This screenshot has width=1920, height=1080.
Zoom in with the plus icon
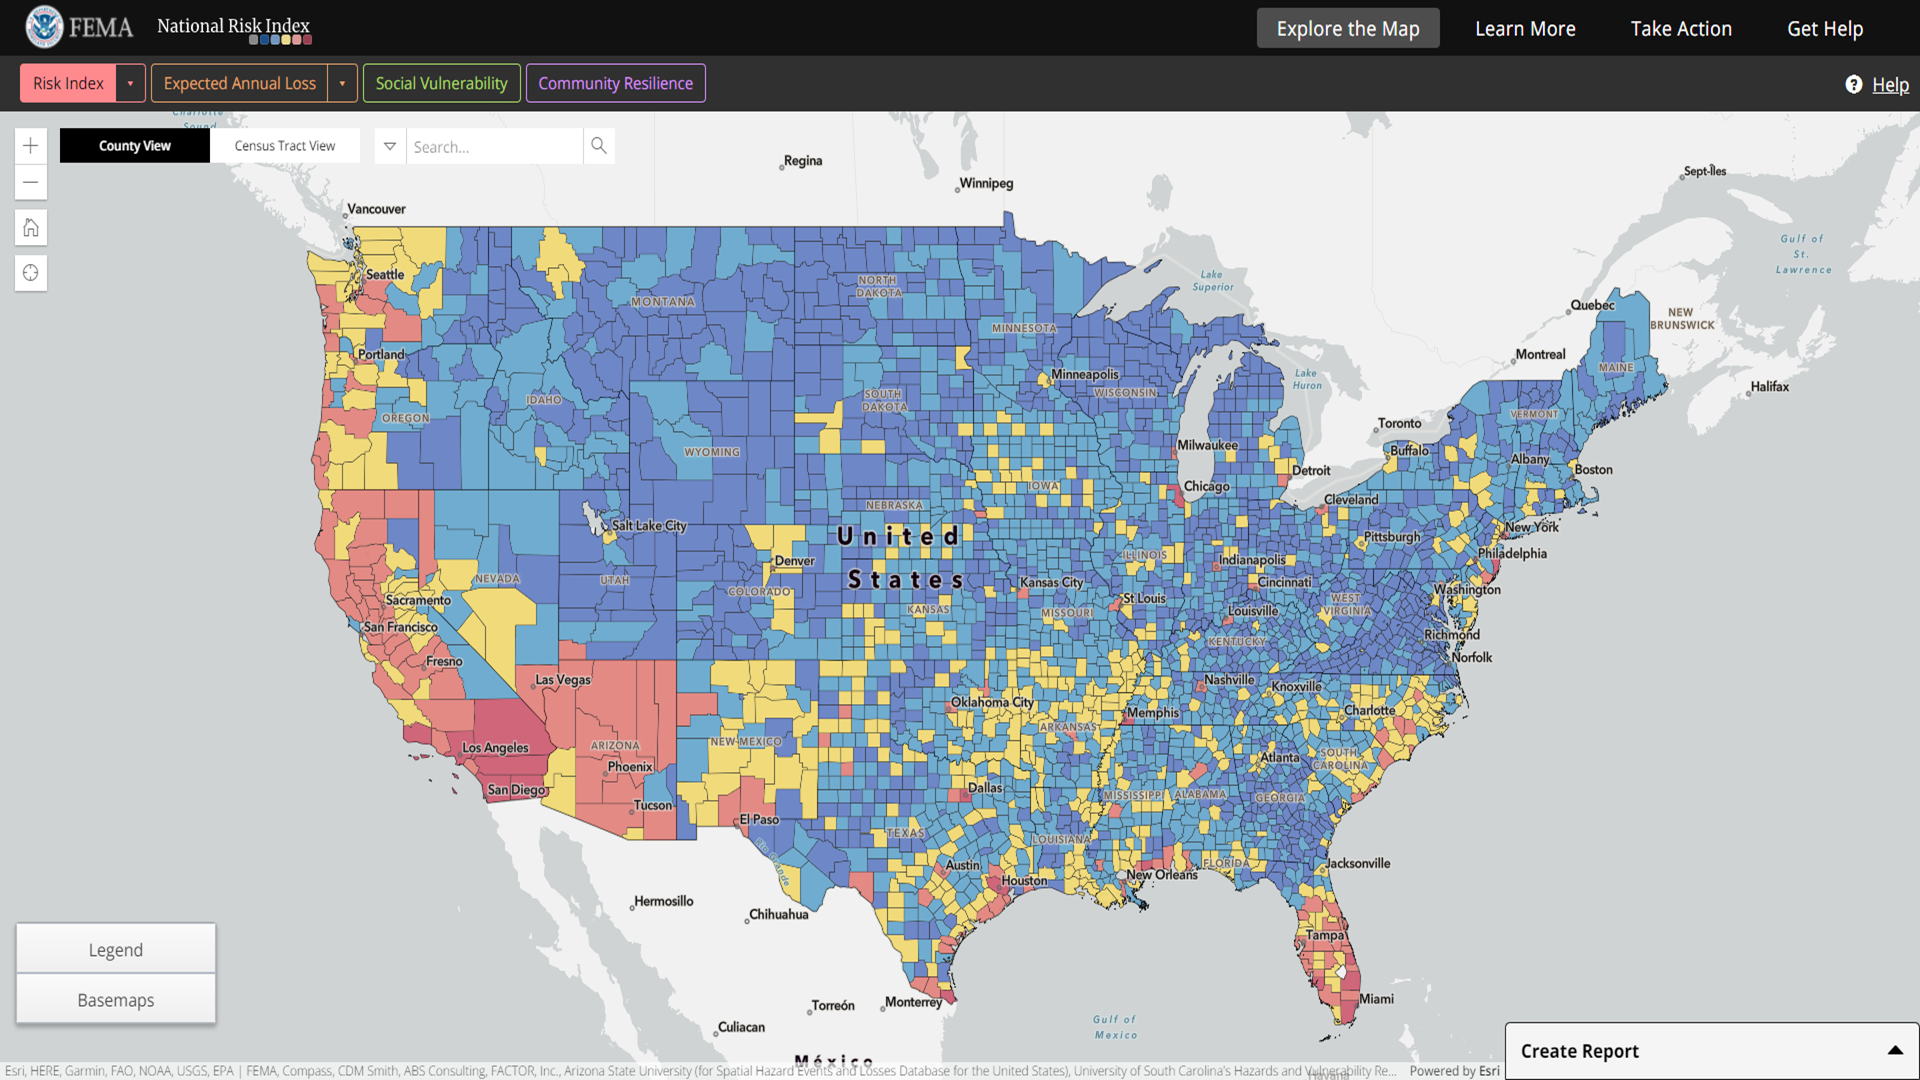[x=31, y=146]
